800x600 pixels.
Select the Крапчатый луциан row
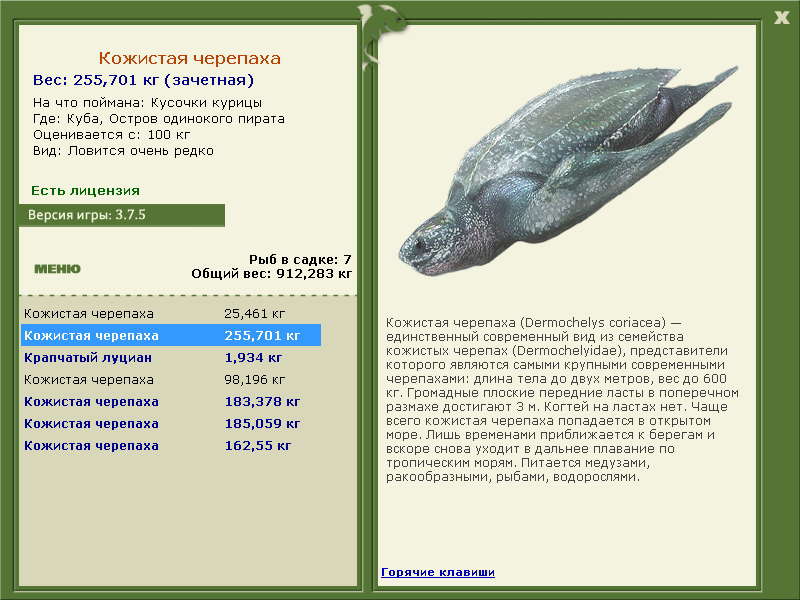click(171, 358)
